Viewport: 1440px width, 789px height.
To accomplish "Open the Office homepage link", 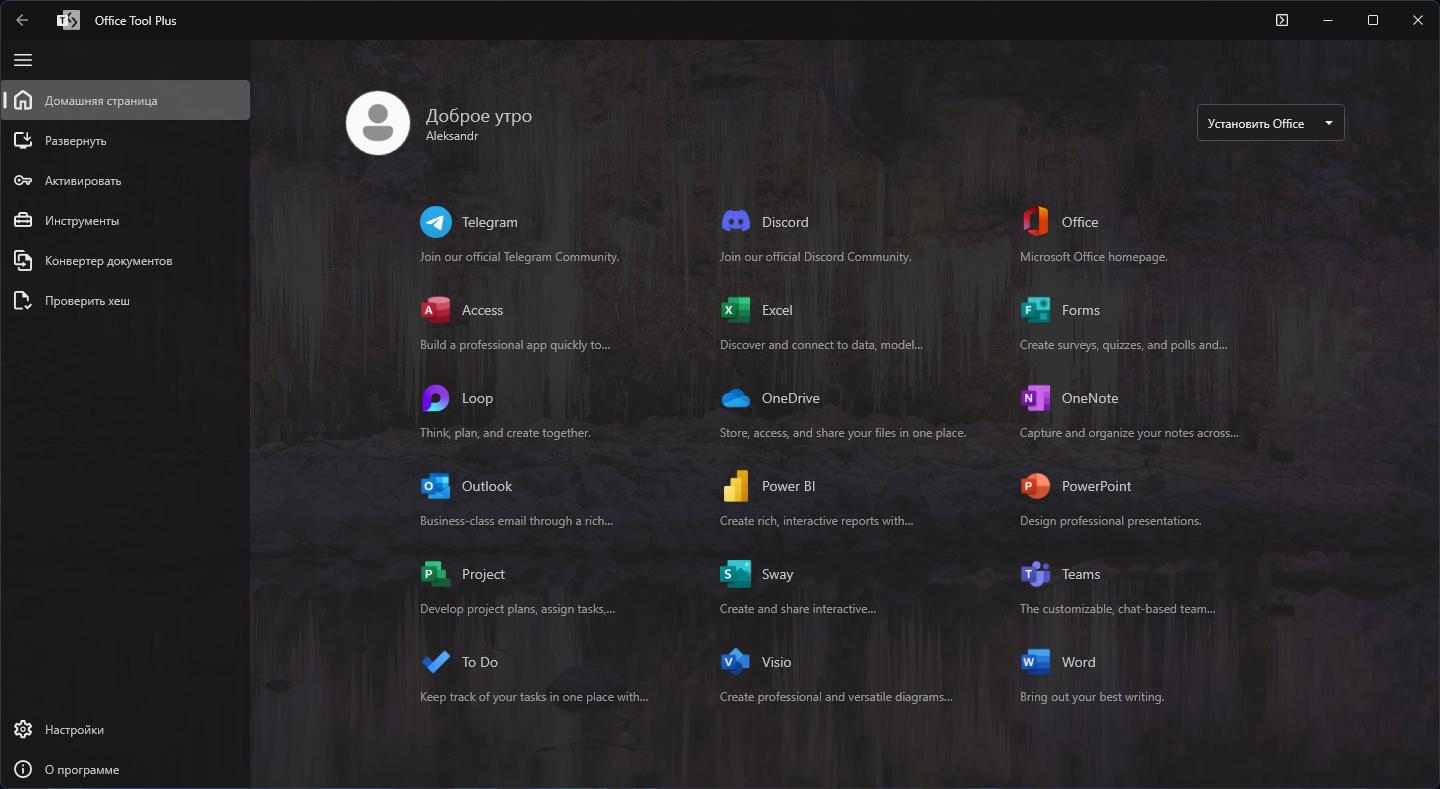I will click(x=1080, y=222).
